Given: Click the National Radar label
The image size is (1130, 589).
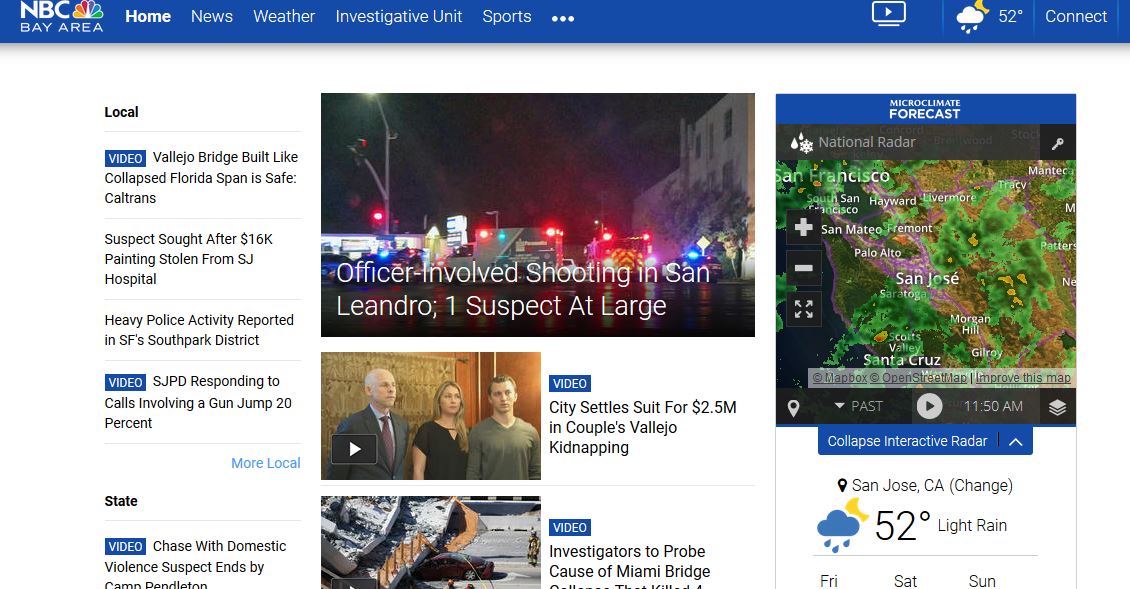Looking at the screenshot, I should click(867, 143).
